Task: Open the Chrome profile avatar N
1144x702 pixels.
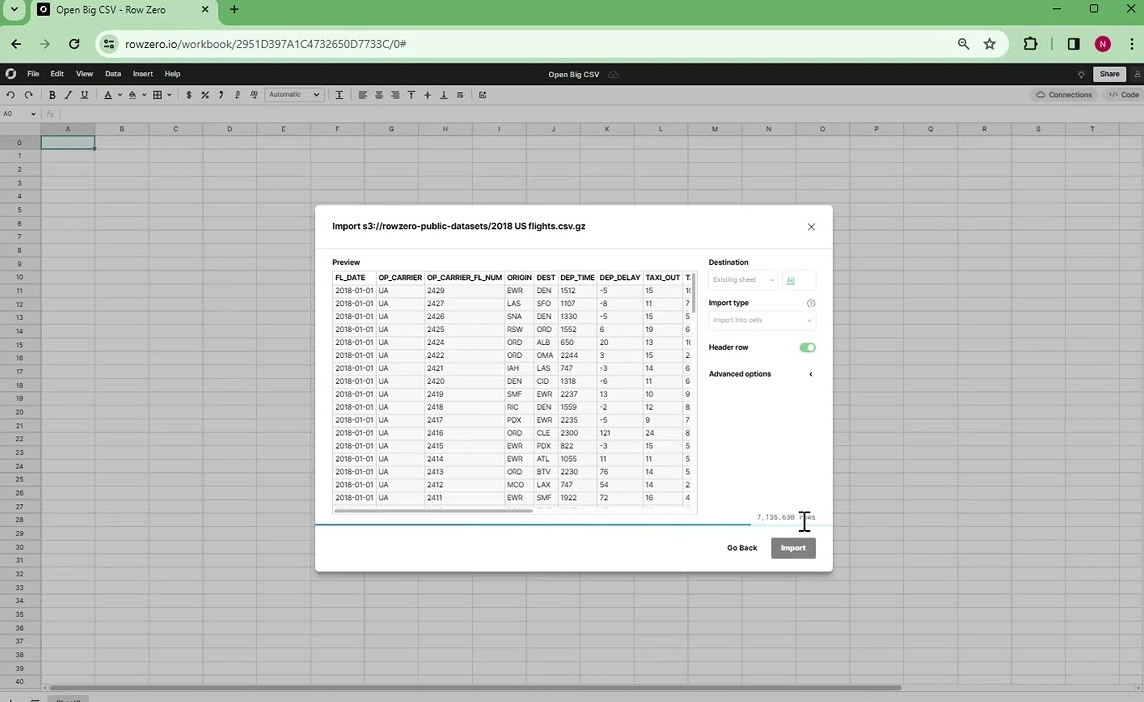Action: point(1102,44)
